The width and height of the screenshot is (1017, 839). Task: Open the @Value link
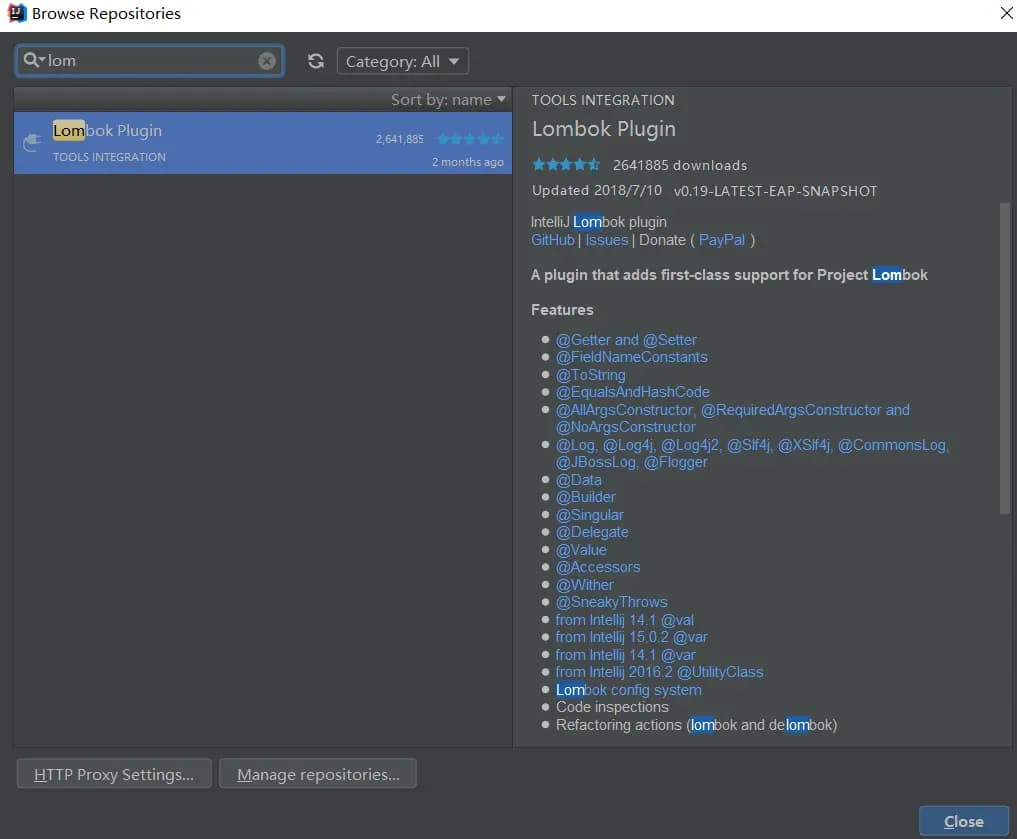[x=581, y=550]
